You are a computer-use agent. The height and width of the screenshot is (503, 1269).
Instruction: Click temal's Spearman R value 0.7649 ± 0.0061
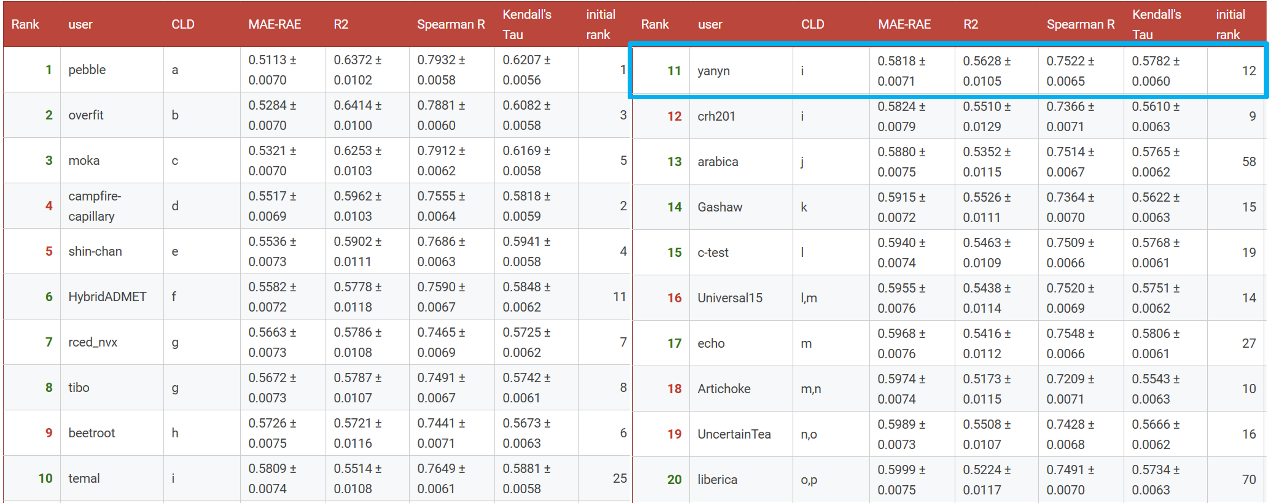pos(442,478)
